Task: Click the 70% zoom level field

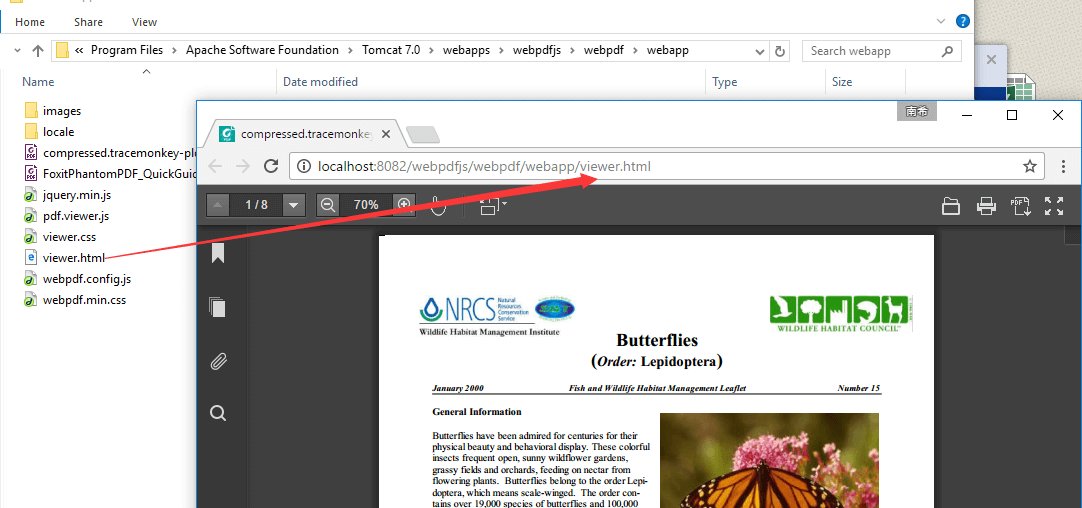Action: pos(366,205)
